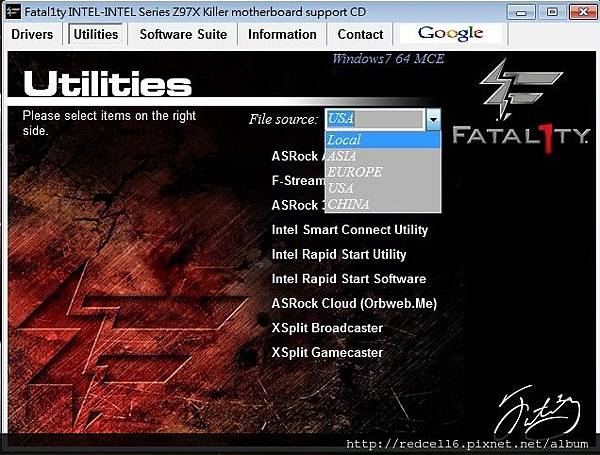Choose Local from the file source list
This screenshot has height=455, width=600.
click(383, 140)
